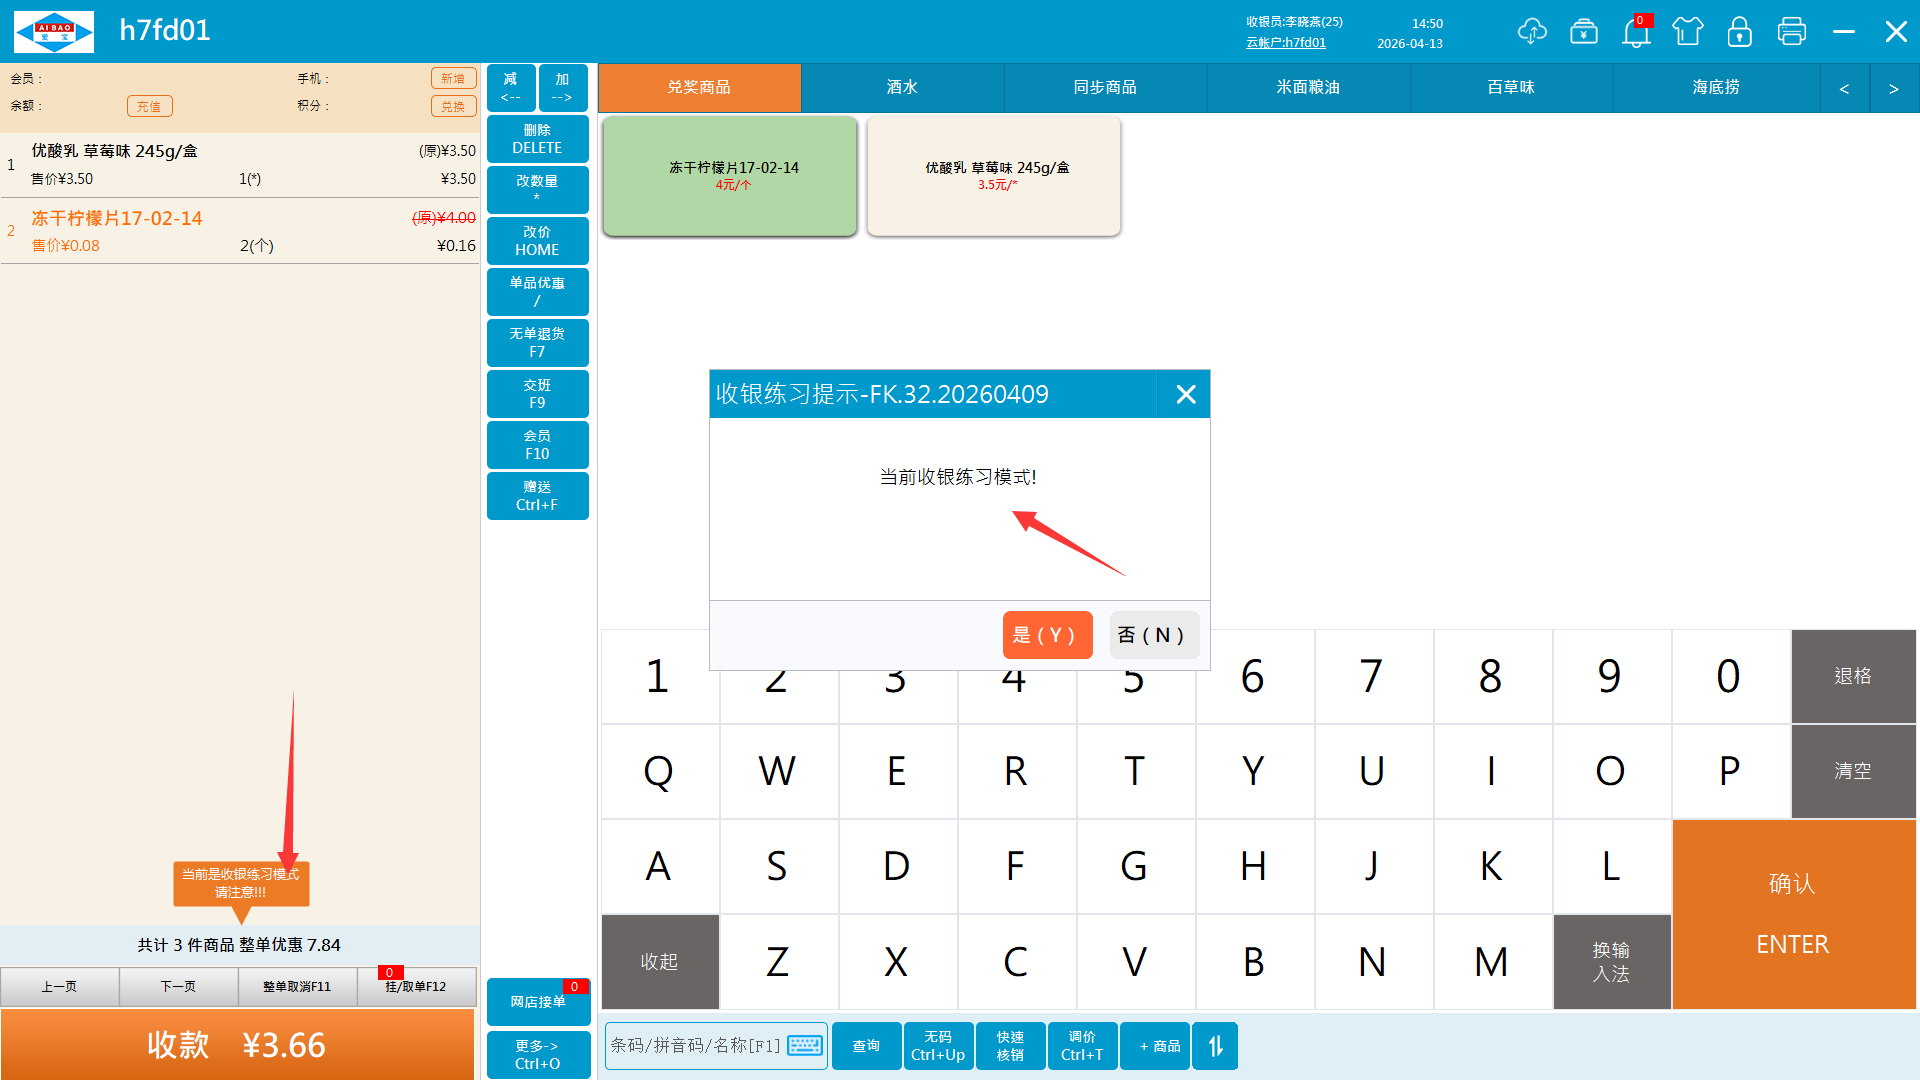Viewport: 1920px width, 1080px height.
Task: Click the printer icon
Action: [x=1792, y=32]
